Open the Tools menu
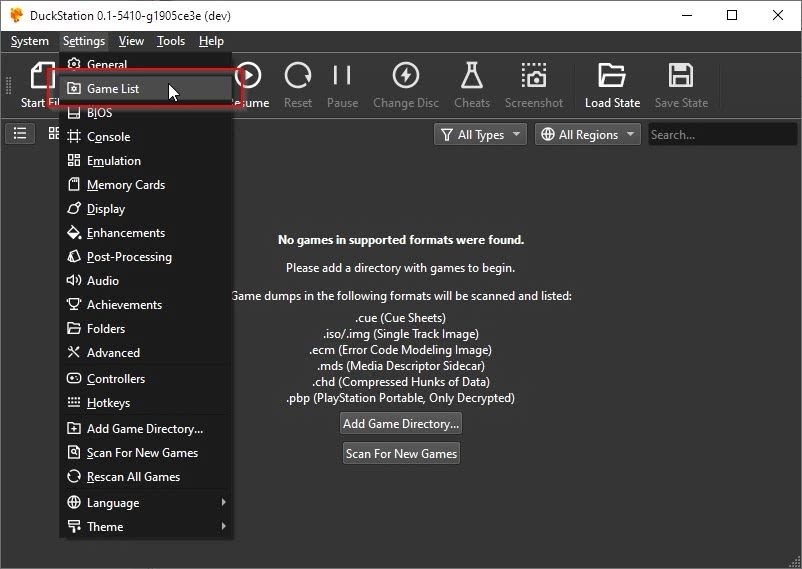Image resolution: width=802 pixels, height=569 pixels. pos(171,41)
